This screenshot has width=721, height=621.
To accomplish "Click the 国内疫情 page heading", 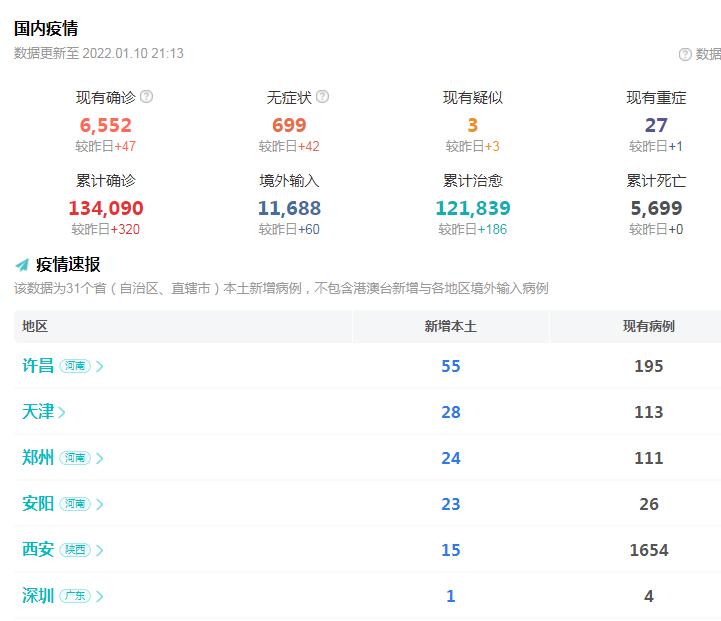I will coord(46,28).
